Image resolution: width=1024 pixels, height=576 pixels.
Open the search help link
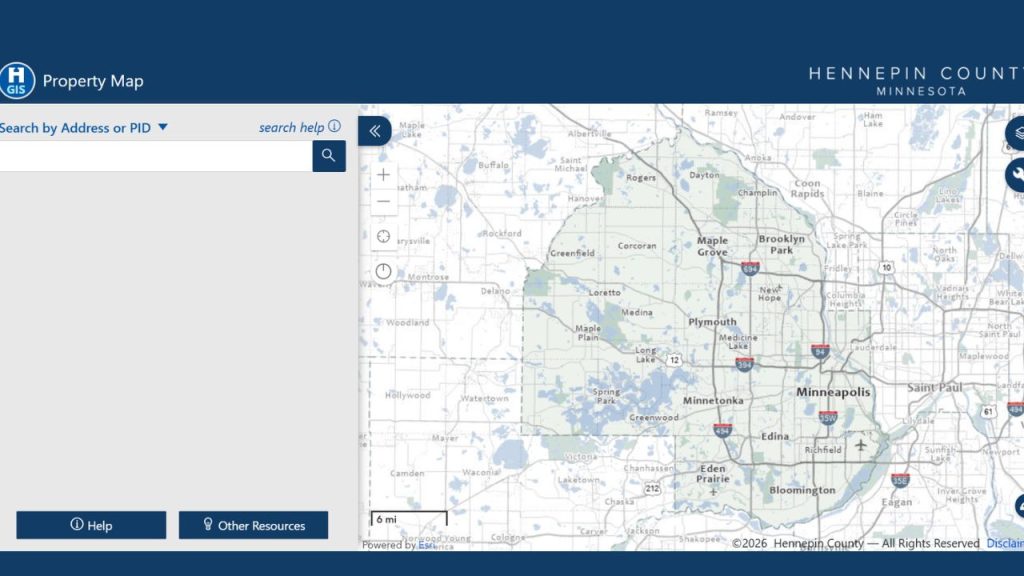click(293, 127)
